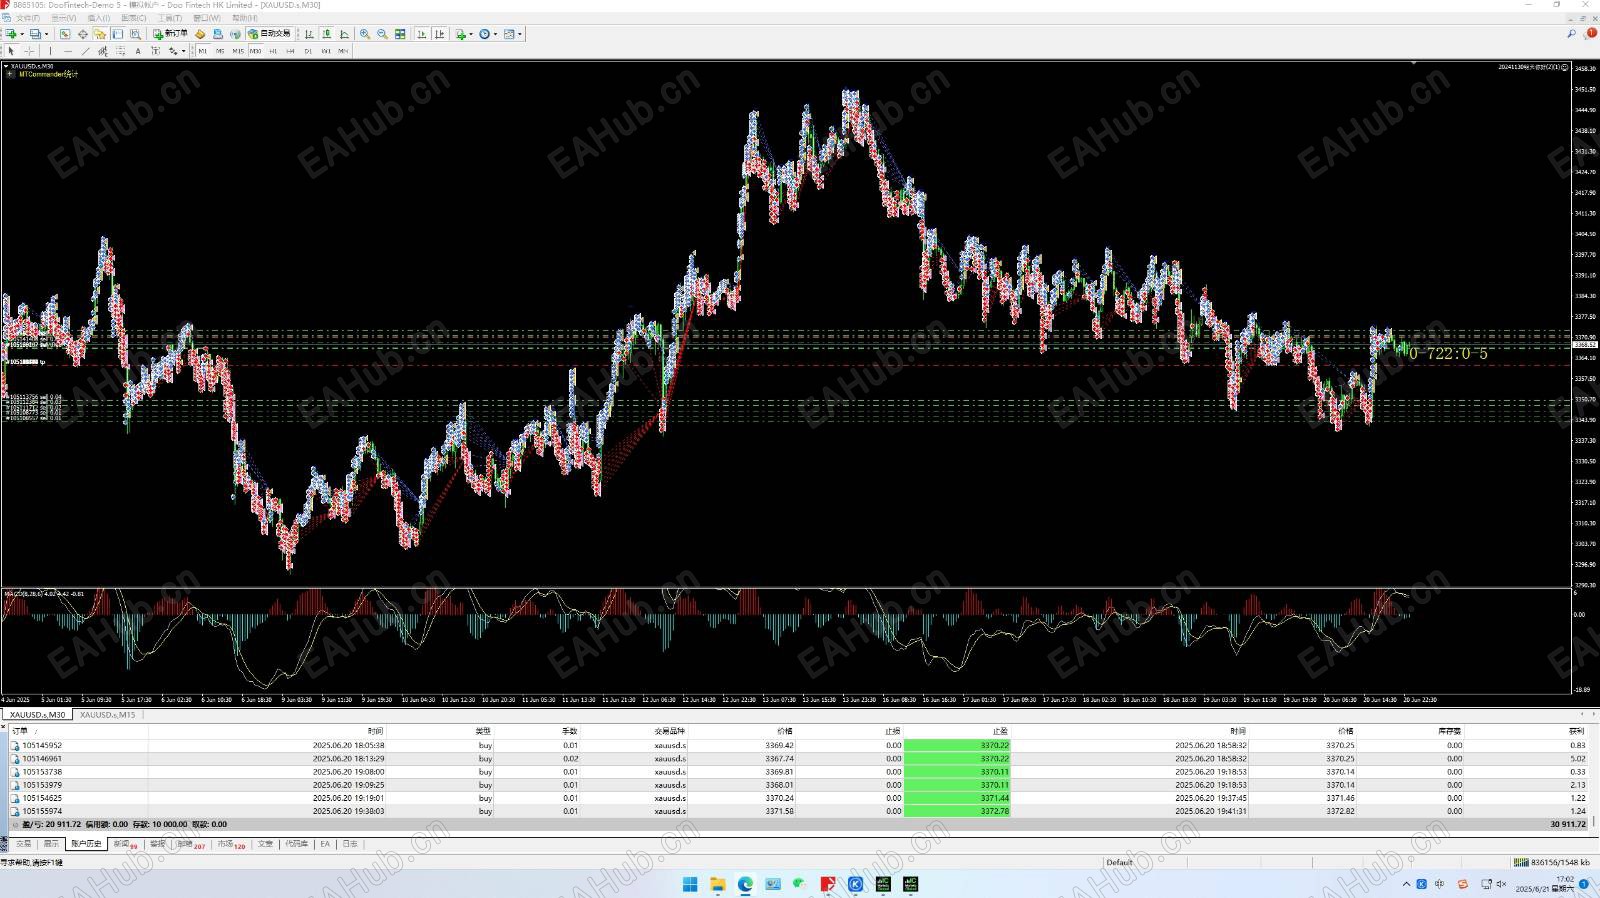Switch to the M1 timeframe
The height and width of the screenshot is (898, 1600).
click(x=202, y=51)
